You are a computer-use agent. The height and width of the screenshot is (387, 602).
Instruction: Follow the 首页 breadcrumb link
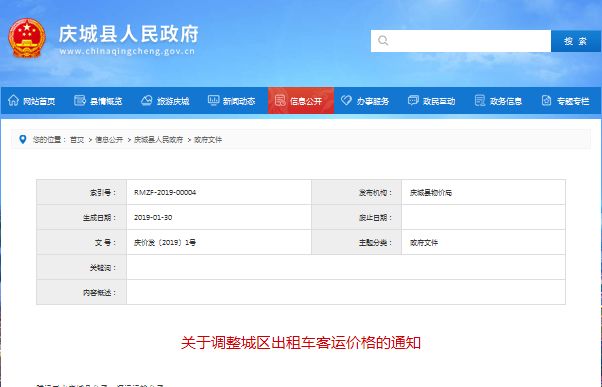point(77,140)
